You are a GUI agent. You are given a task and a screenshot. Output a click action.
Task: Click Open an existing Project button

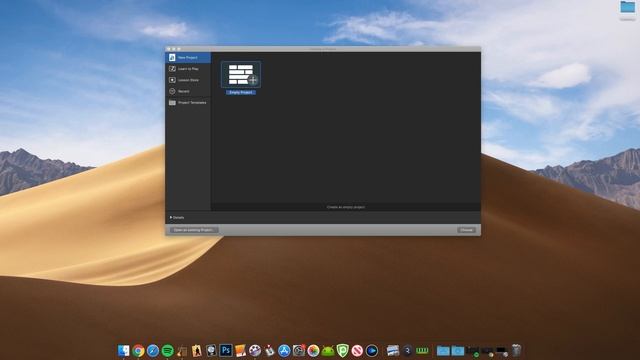pos(193,230)
